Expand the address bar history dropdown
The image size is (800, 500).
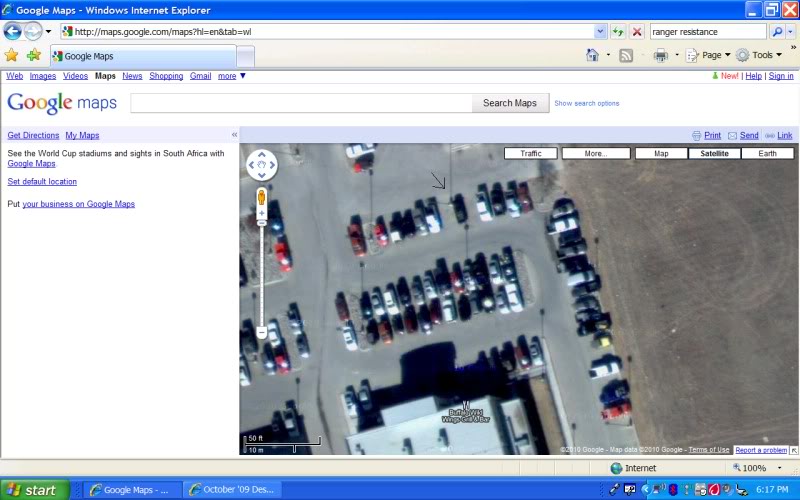coord(600,32)
